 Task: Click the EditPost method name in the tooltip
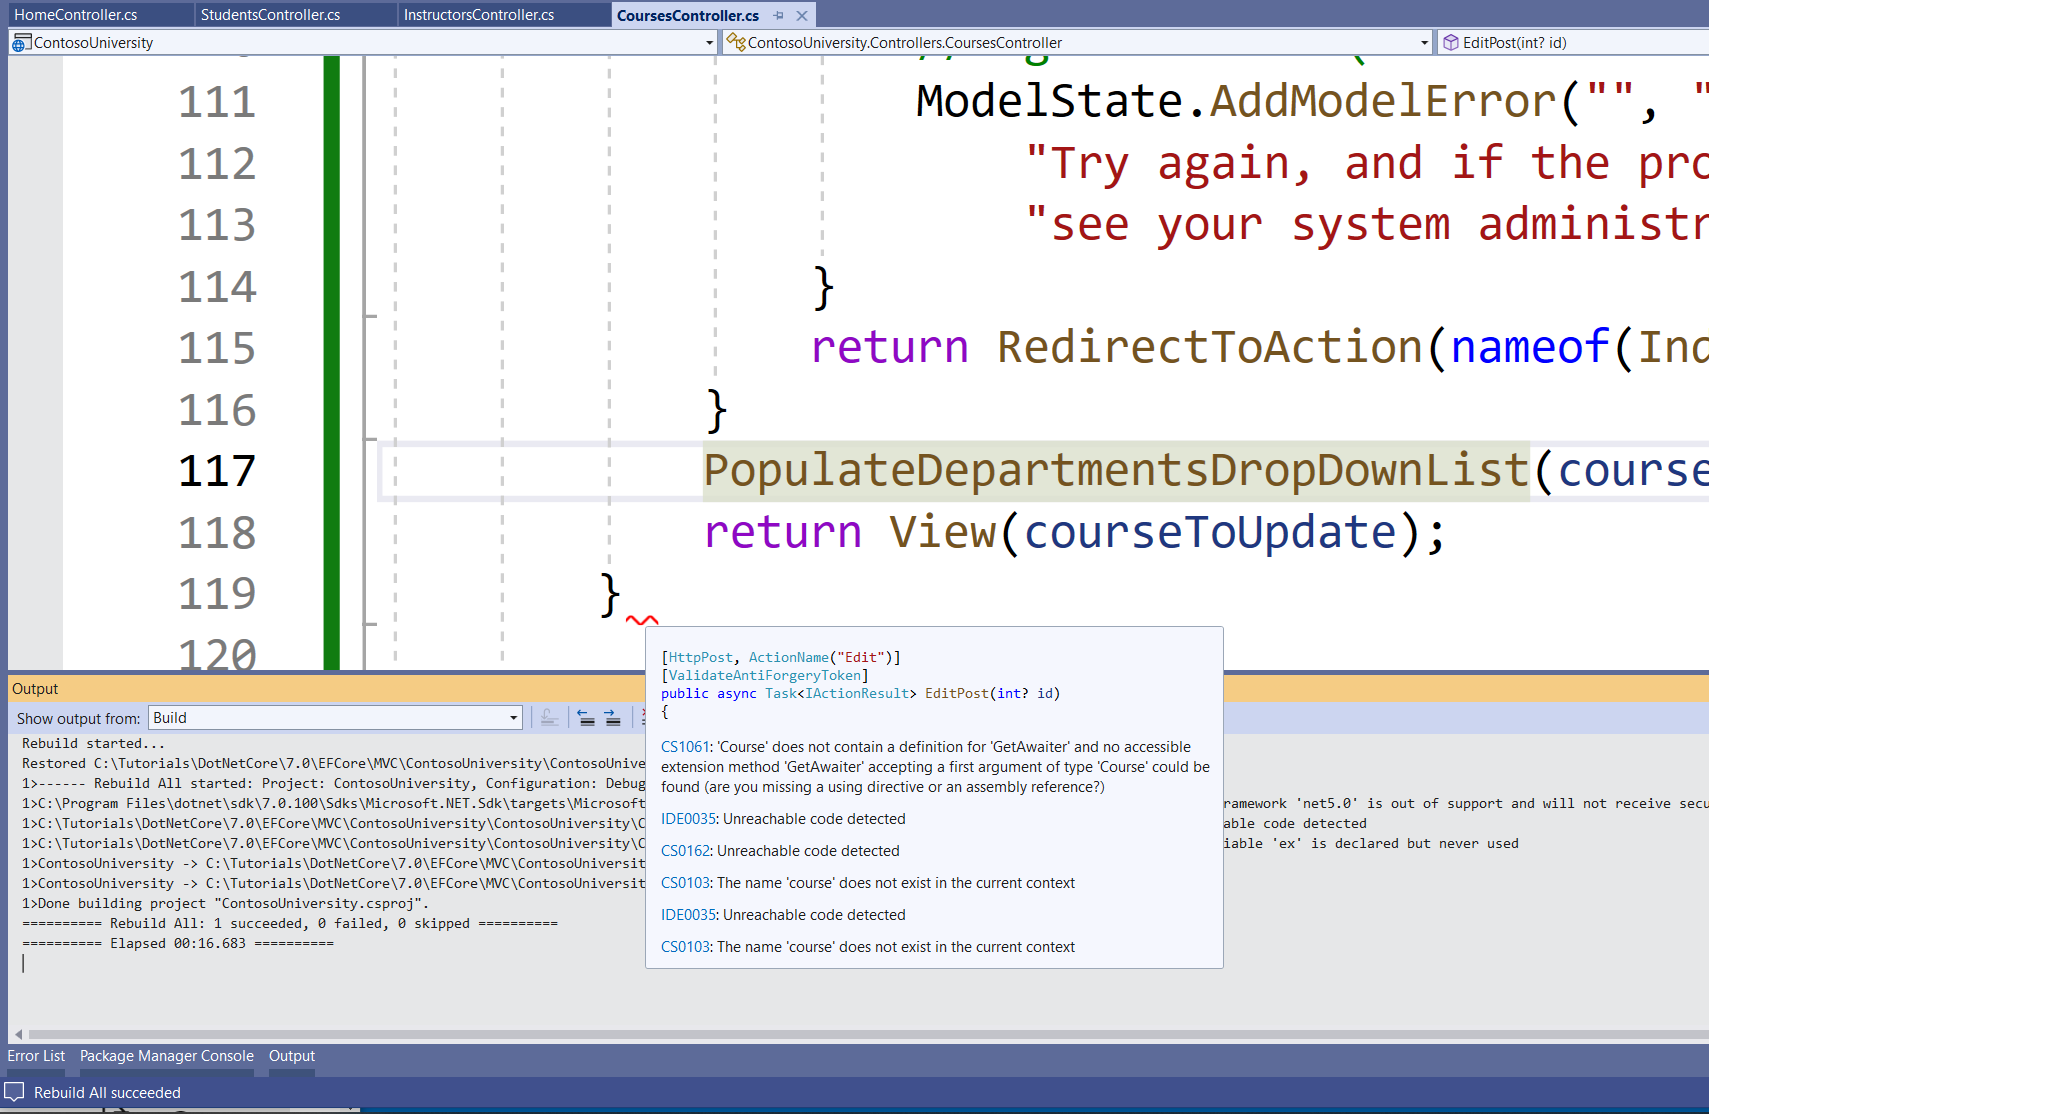[956, 694]
